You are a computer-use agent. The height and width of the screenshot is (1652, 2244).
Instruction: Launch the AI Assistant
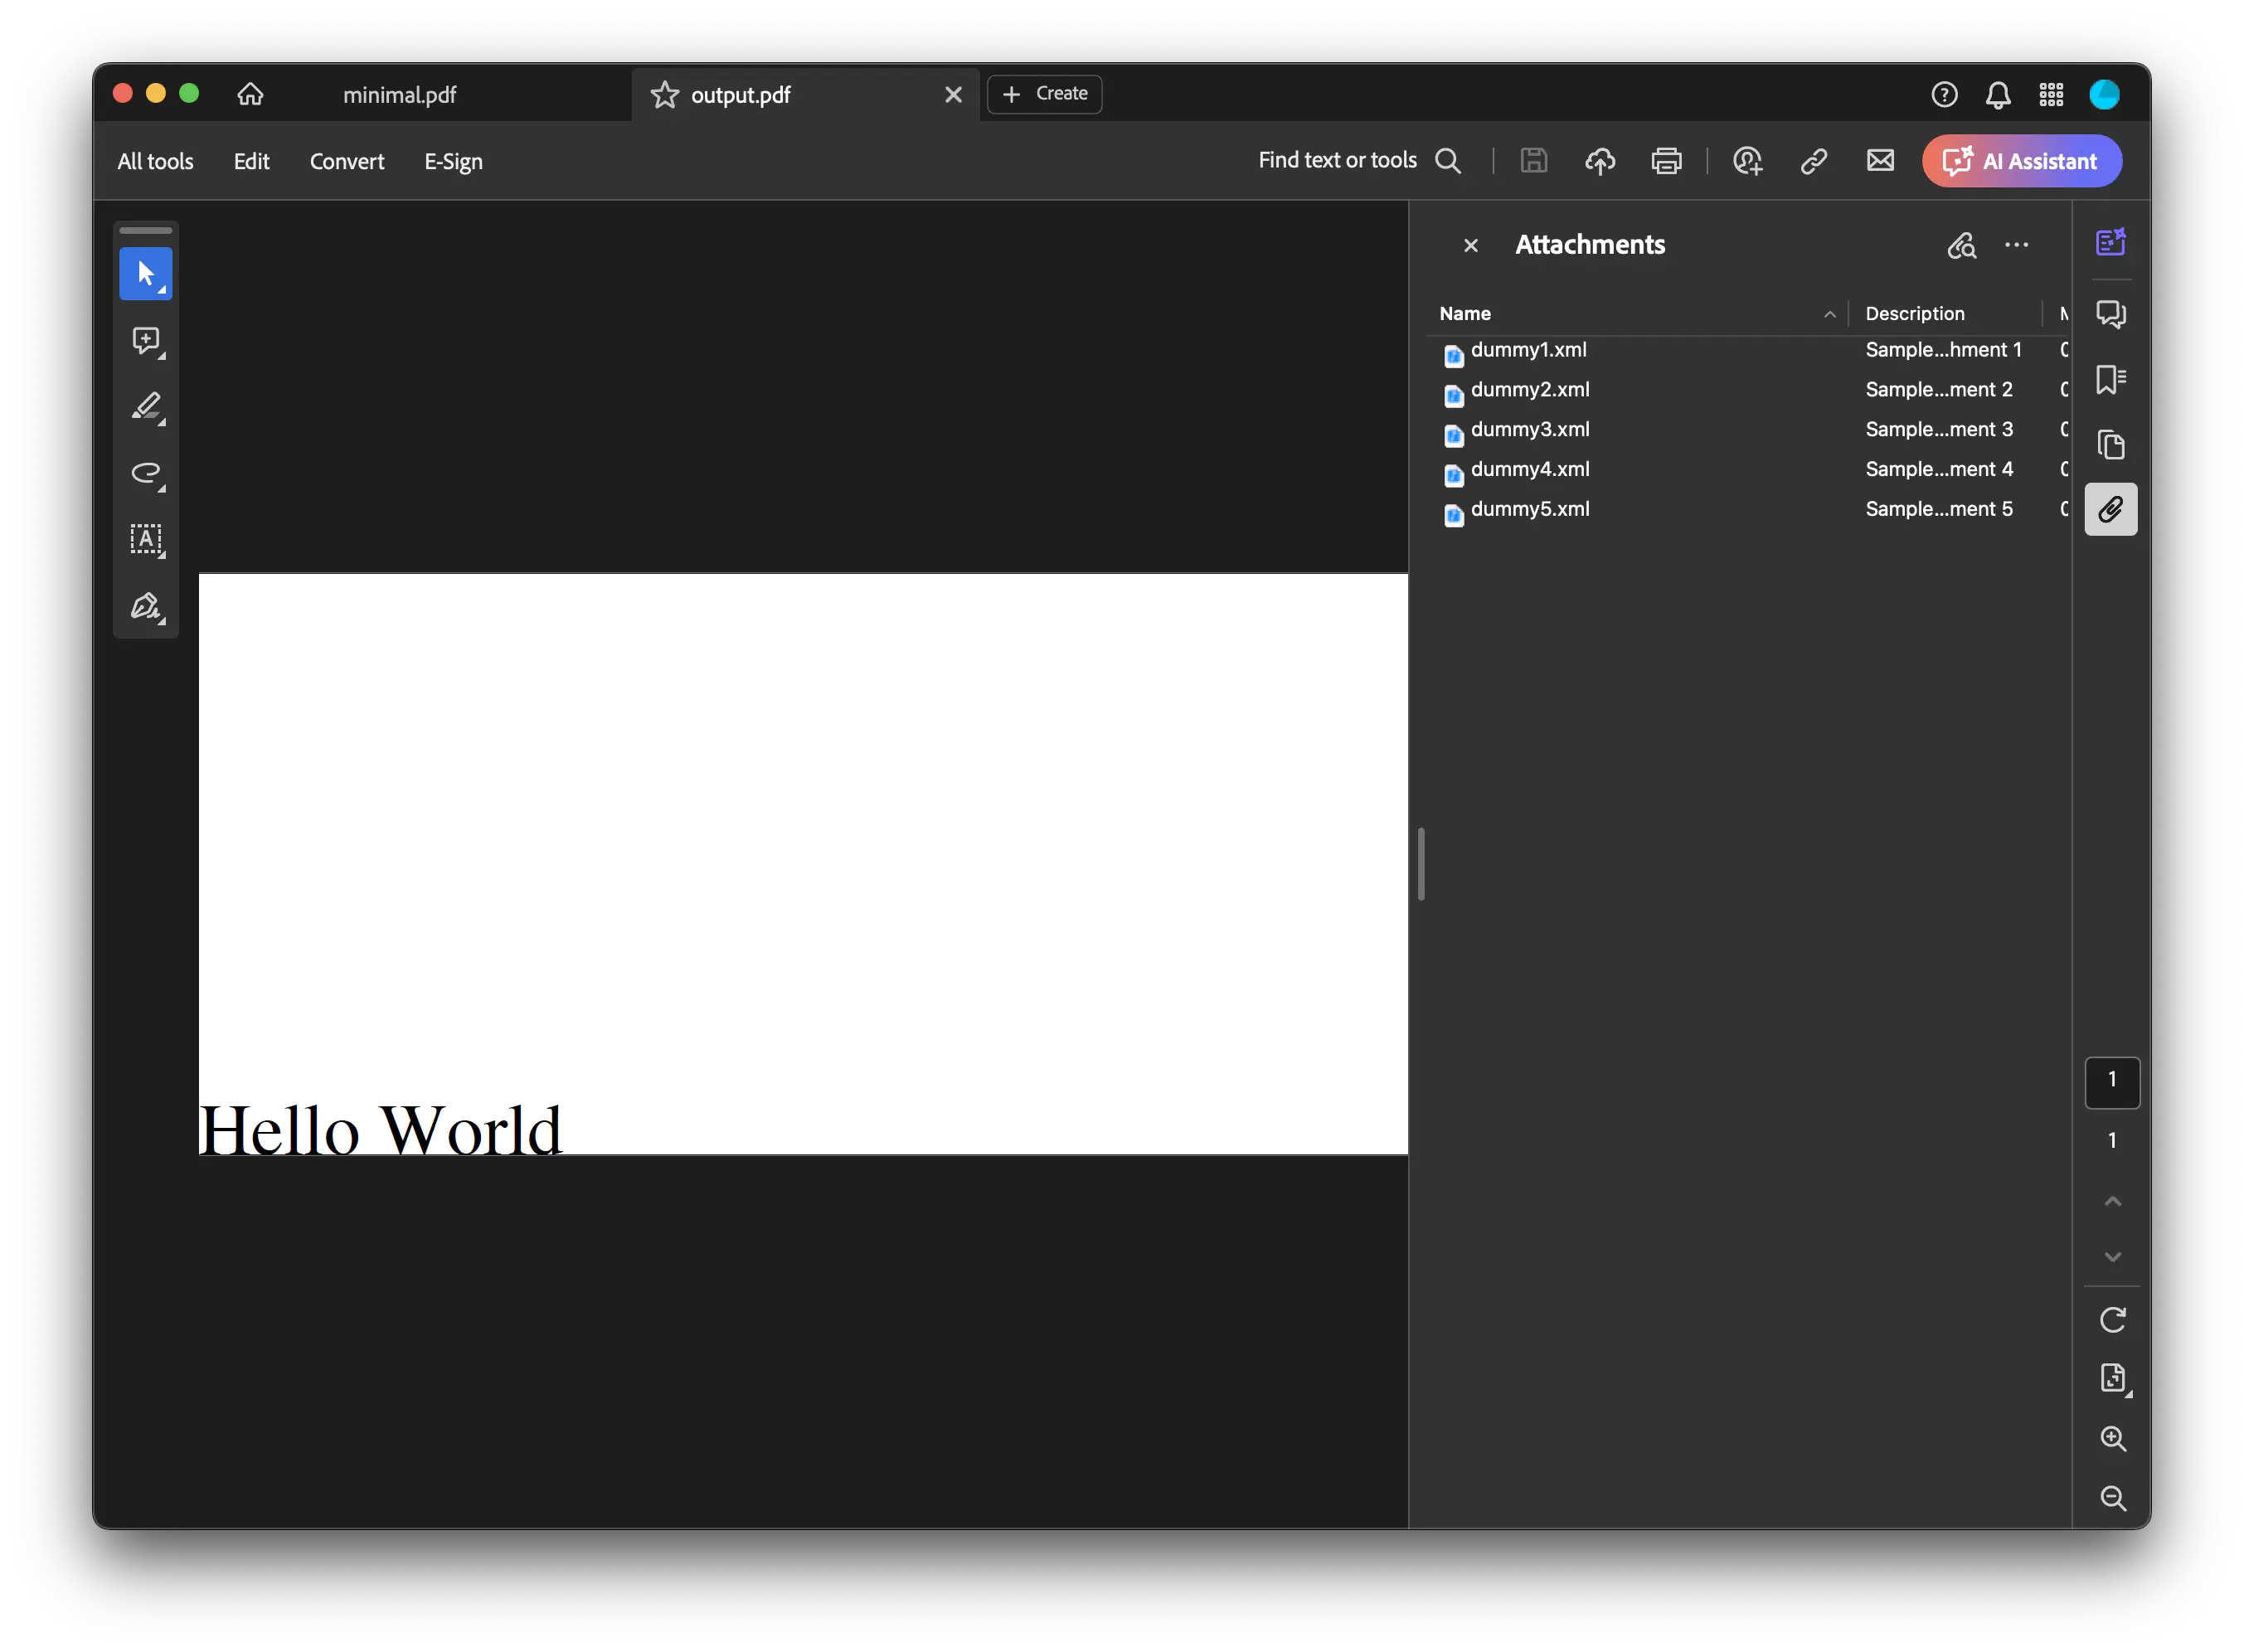[2020, 161]
